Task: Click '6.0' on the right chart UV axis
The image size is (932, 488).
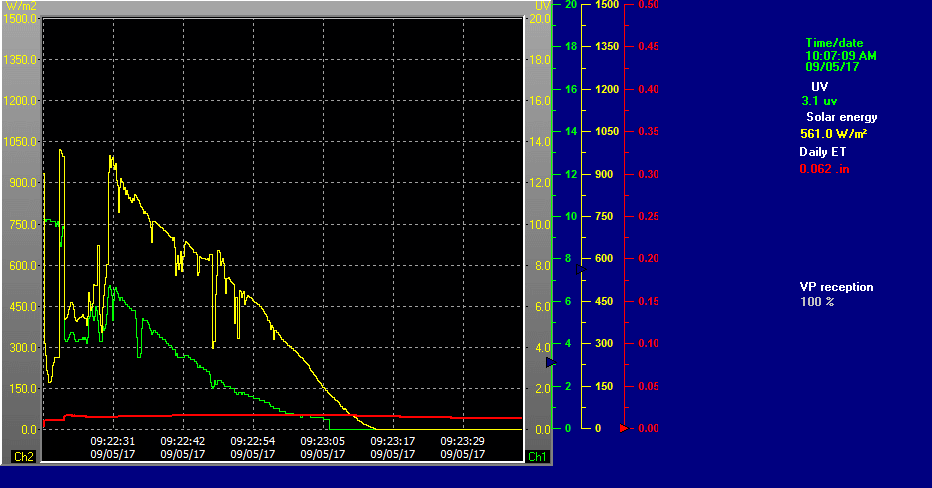Action: point(542,307)
